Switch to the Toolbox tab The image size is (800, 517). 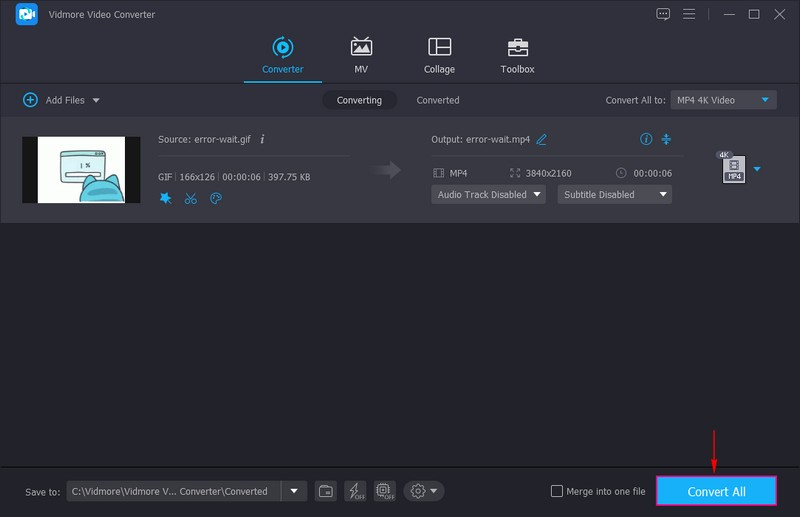(x=517, y=56)
